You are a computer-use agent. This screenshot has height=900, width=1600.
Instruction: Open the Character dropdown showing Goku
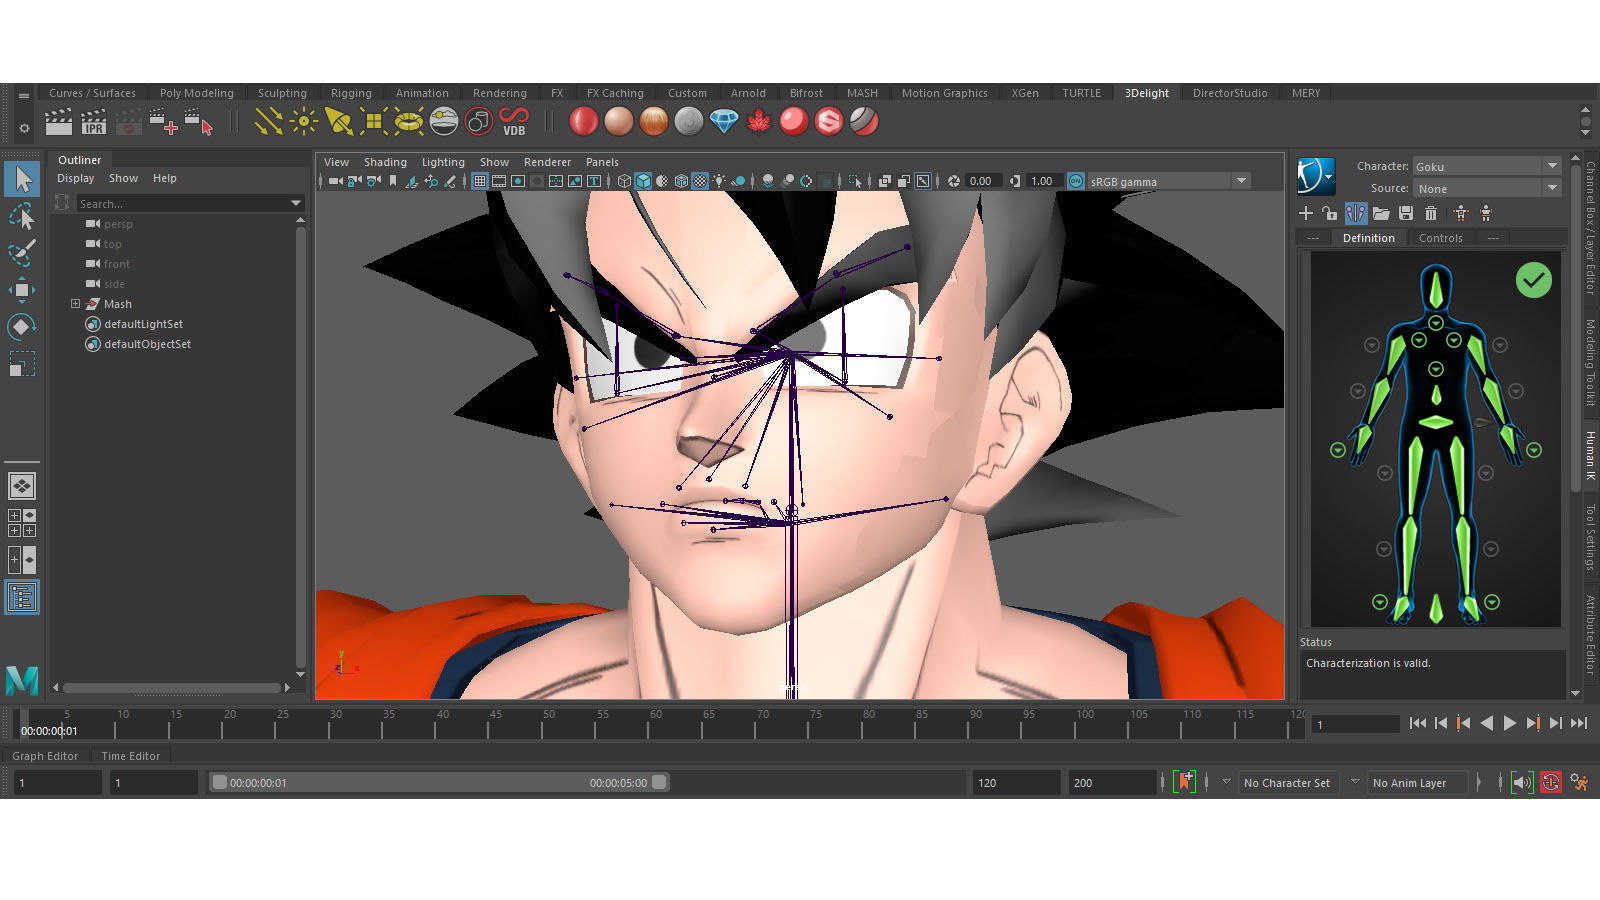(x=1486, y=166)
